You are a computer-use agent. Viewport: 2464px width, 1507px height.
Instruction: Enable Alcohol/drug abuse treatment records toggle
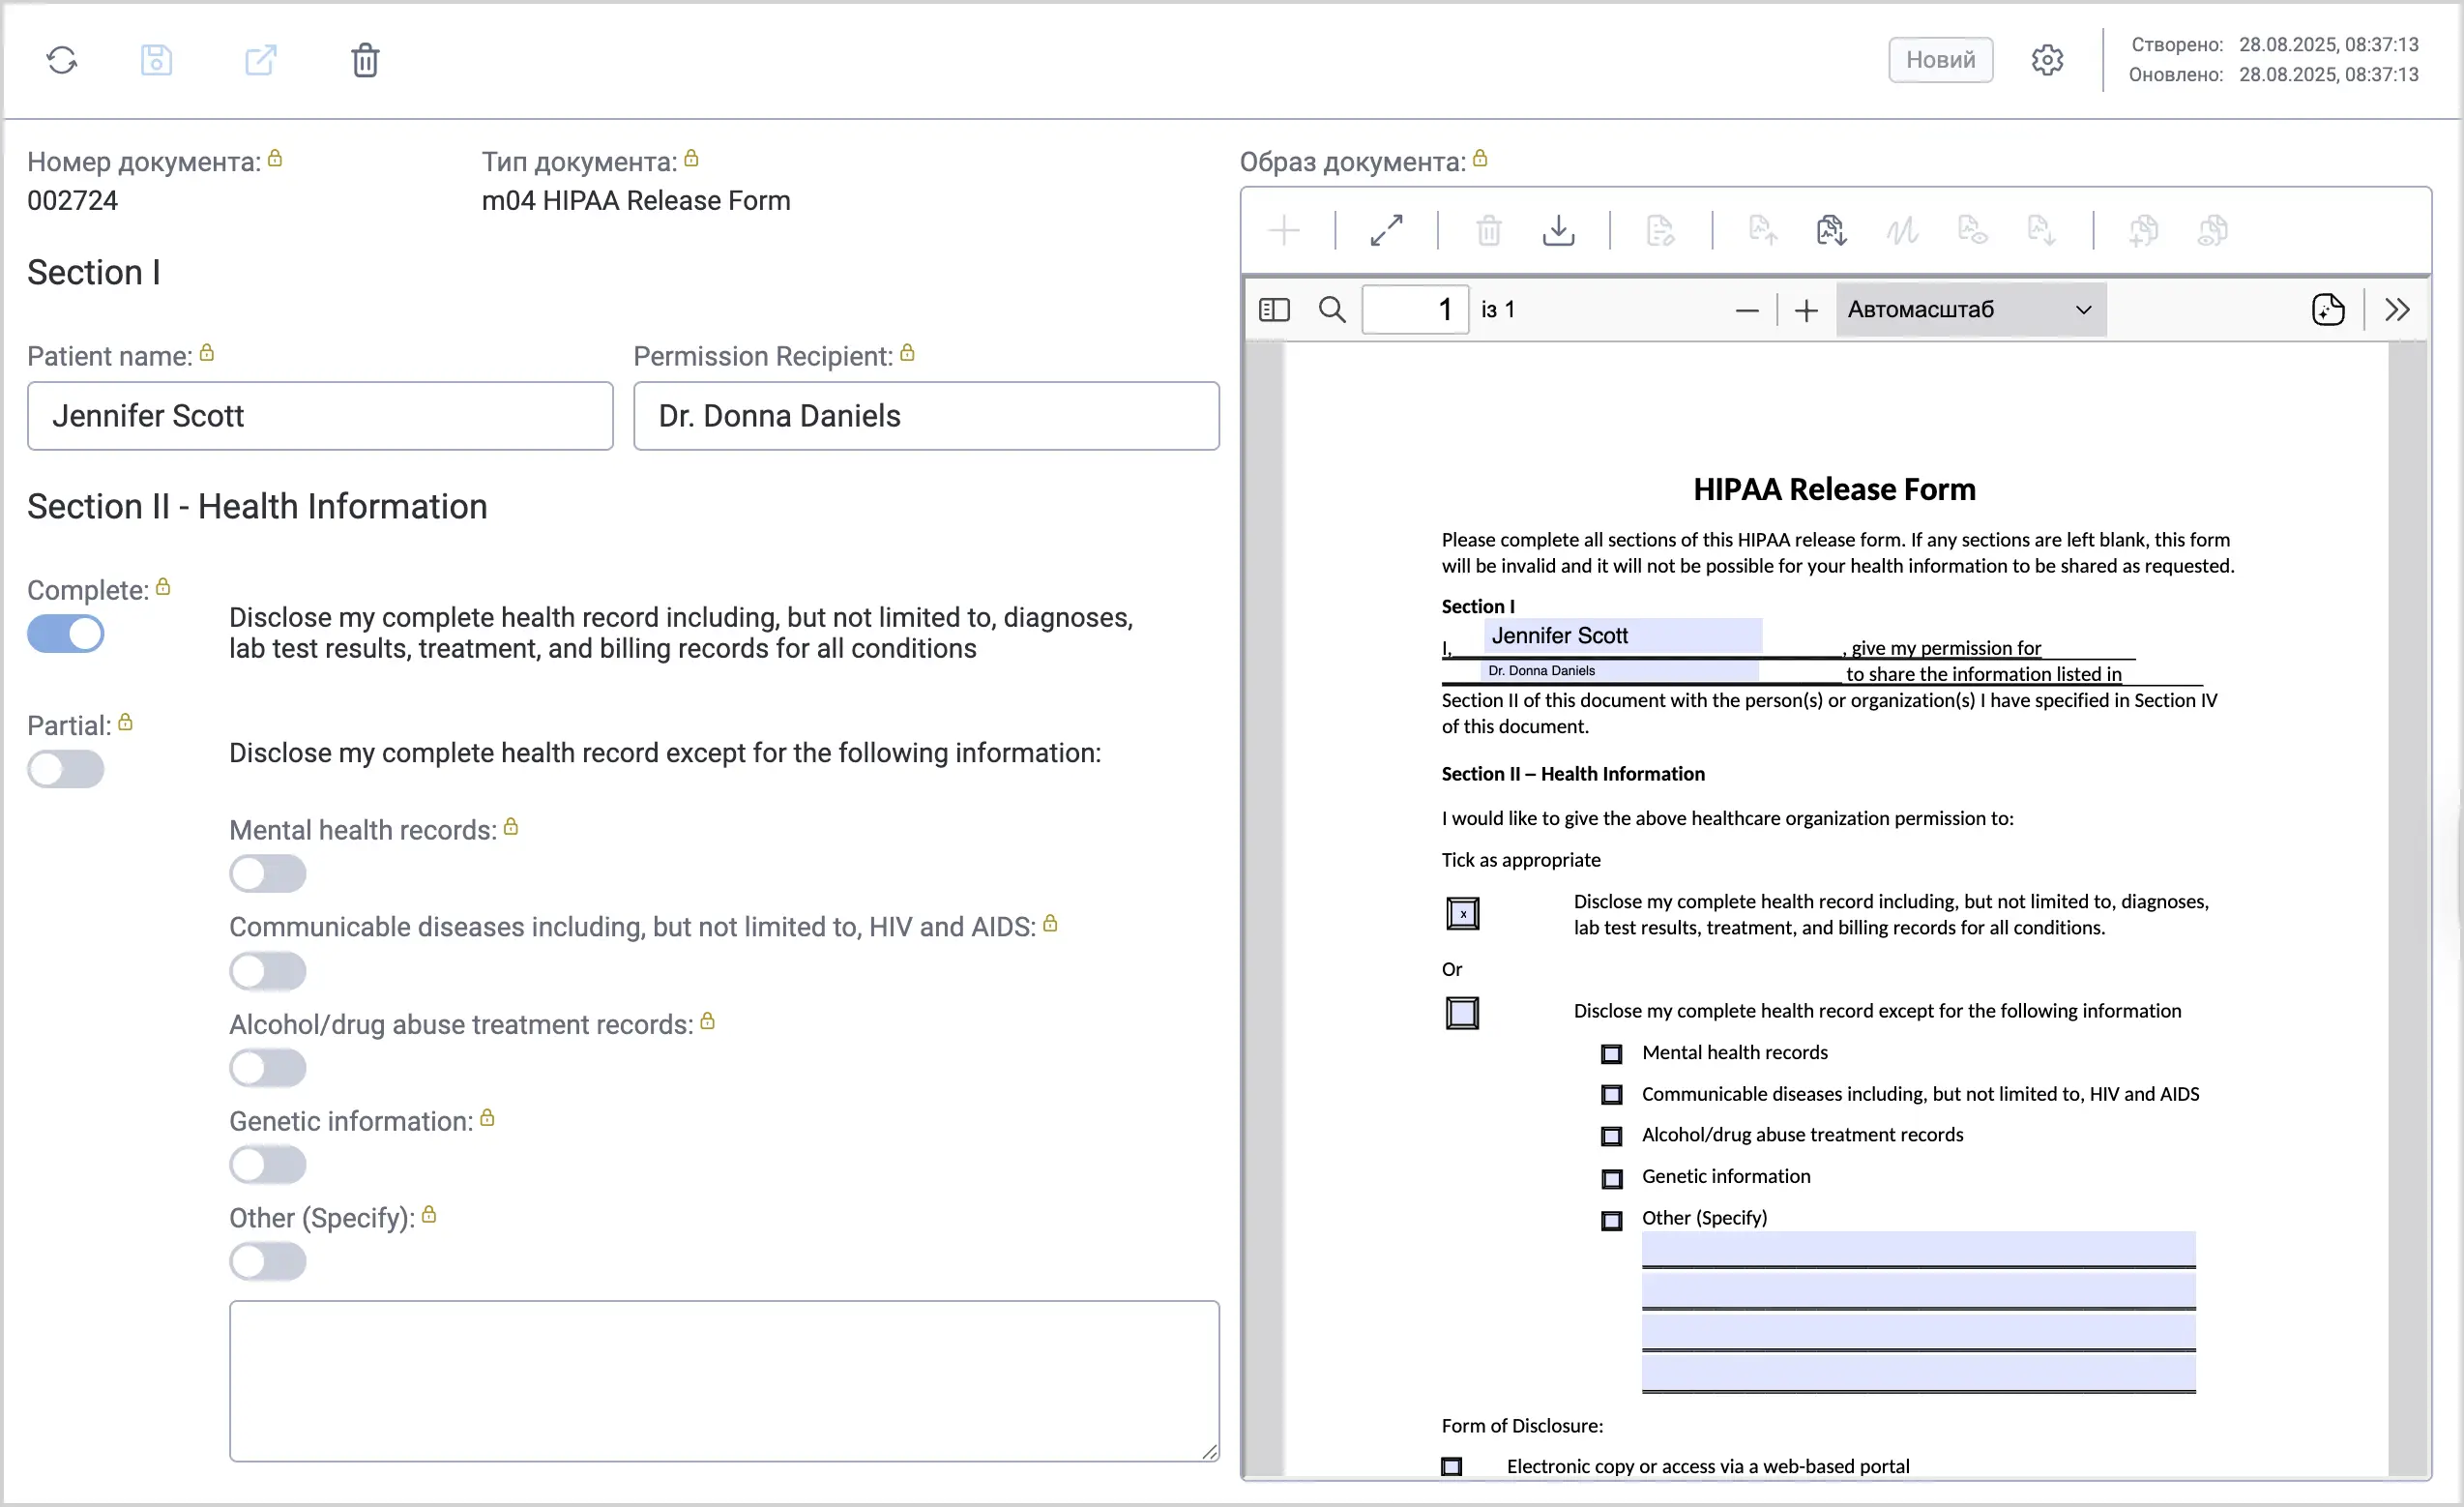(268, 1068)
